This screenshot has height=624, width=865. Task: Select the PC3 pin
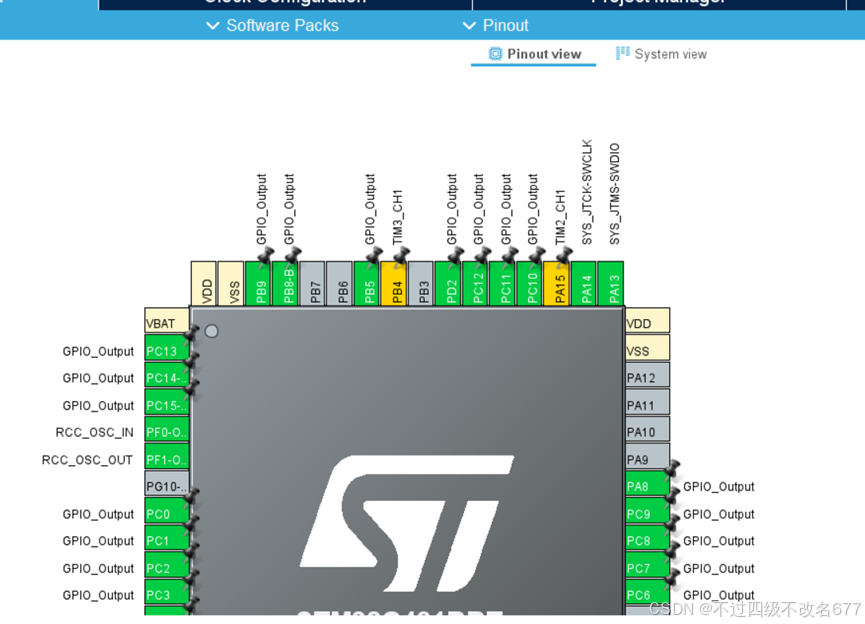167,592
